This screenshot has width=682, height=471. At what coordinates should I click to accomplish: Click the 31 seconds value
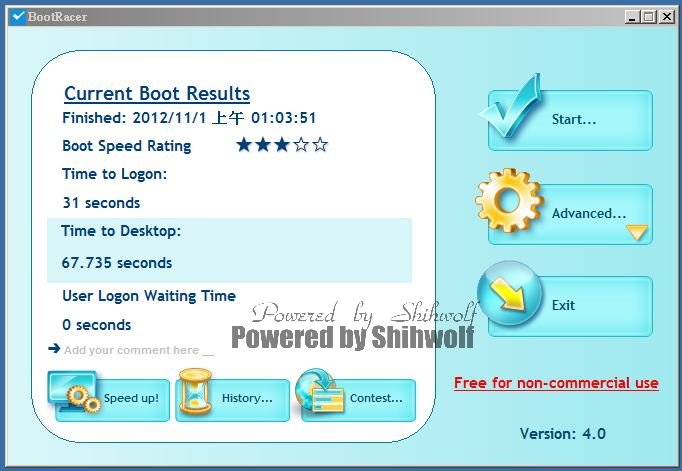[101, 203]
